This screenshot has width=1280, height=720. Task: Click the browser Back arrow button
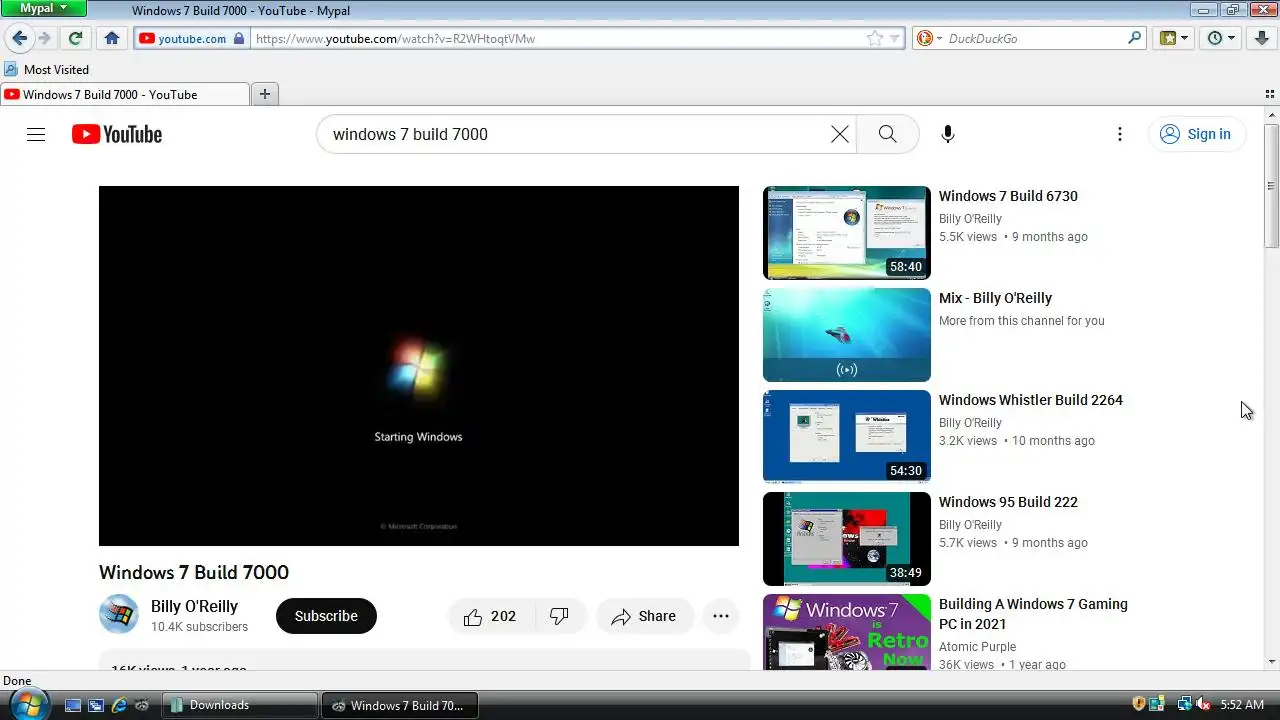pyautogui.click(x=19, y=38)
